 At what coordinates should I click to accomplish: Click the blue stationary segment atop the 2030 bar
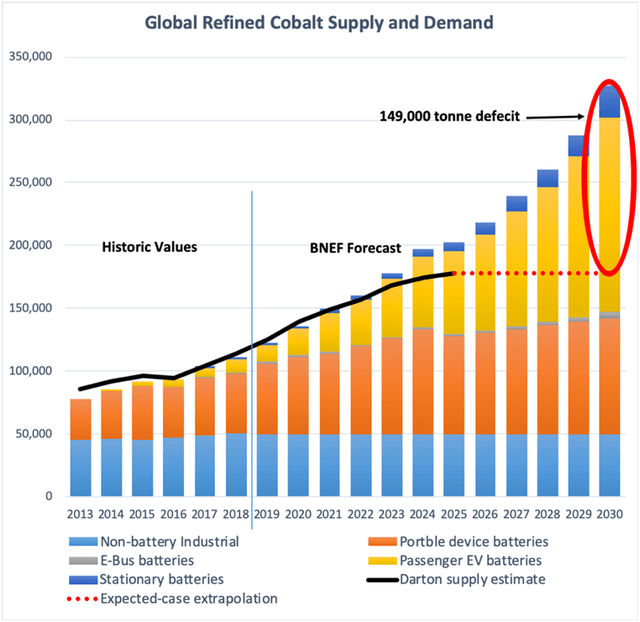click(x=610, y=102)
